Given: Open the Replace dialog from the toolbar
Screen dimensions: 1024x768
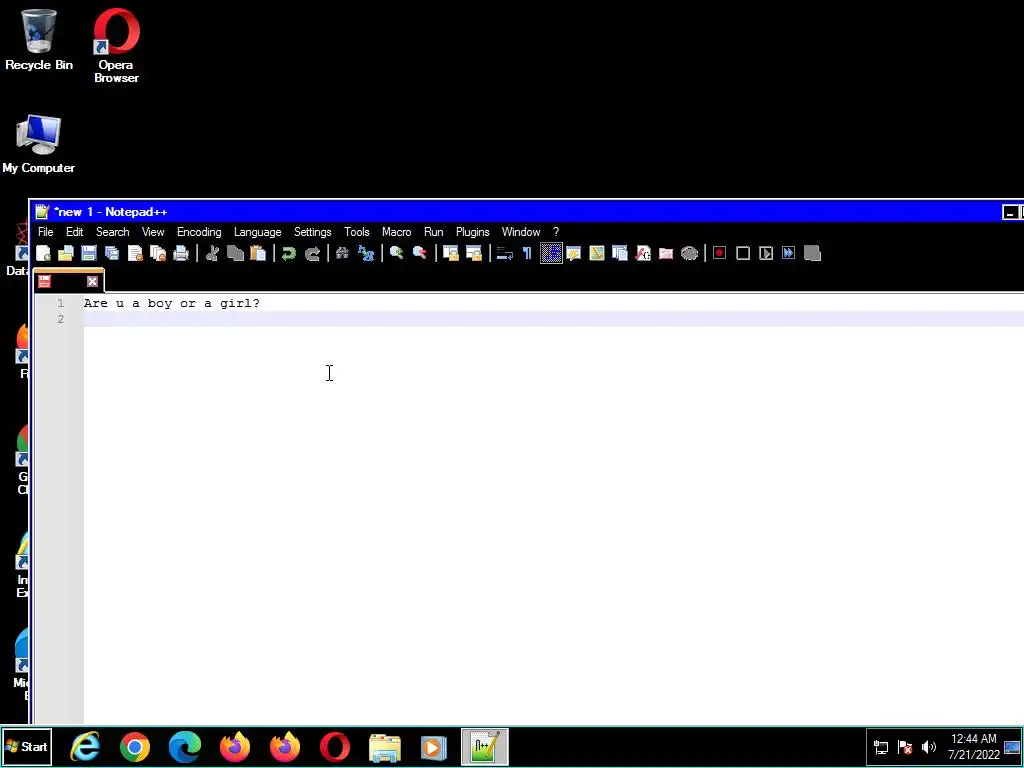Looking at the screenshot, I should (x=366, y=253).
